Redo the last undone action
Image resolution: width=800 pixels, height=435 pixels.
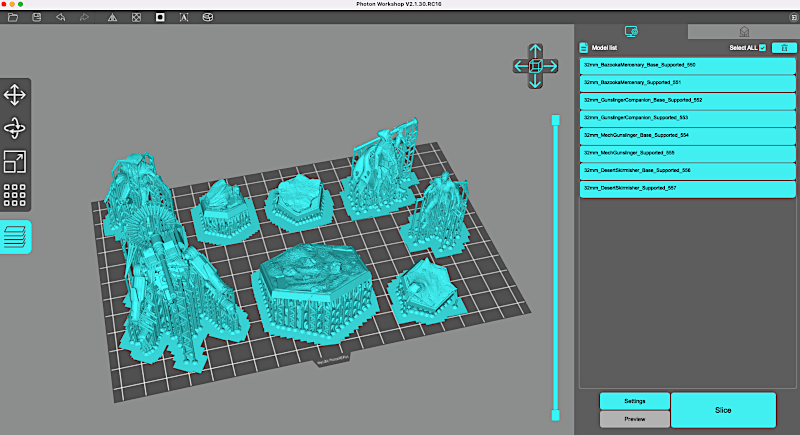(84, 17)
